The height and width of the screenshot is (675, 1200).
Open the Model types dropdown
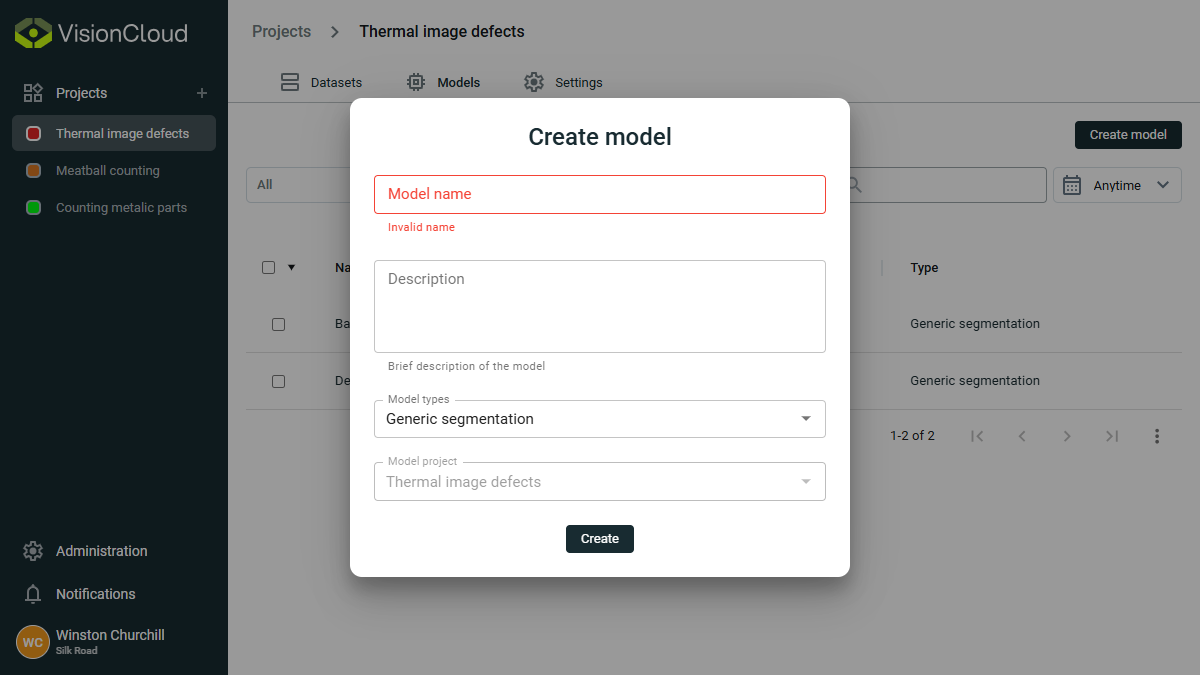[806, 419]
